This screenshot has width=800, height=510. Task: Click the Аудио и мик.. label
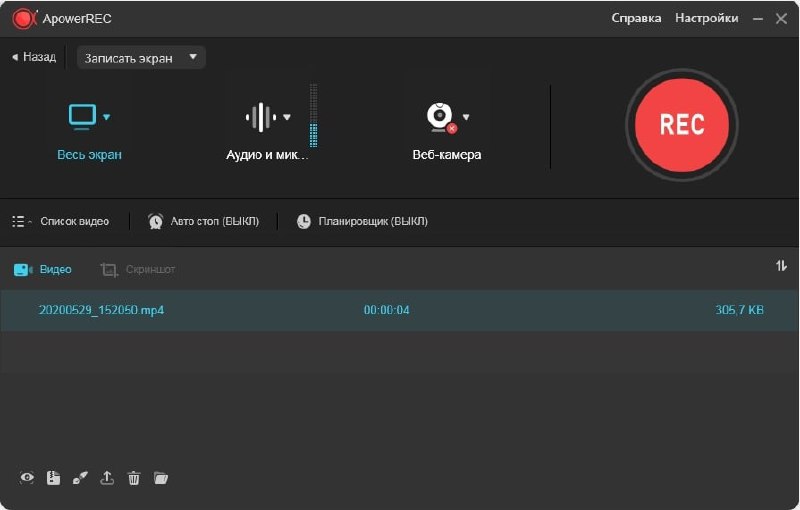pyautogui.click(x=267, y=155)
